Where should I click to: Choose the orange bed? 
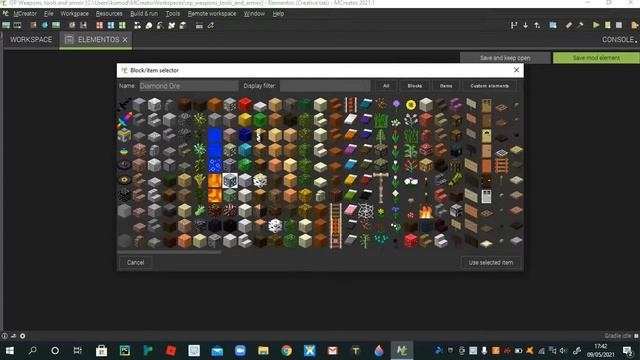(350, 135)
